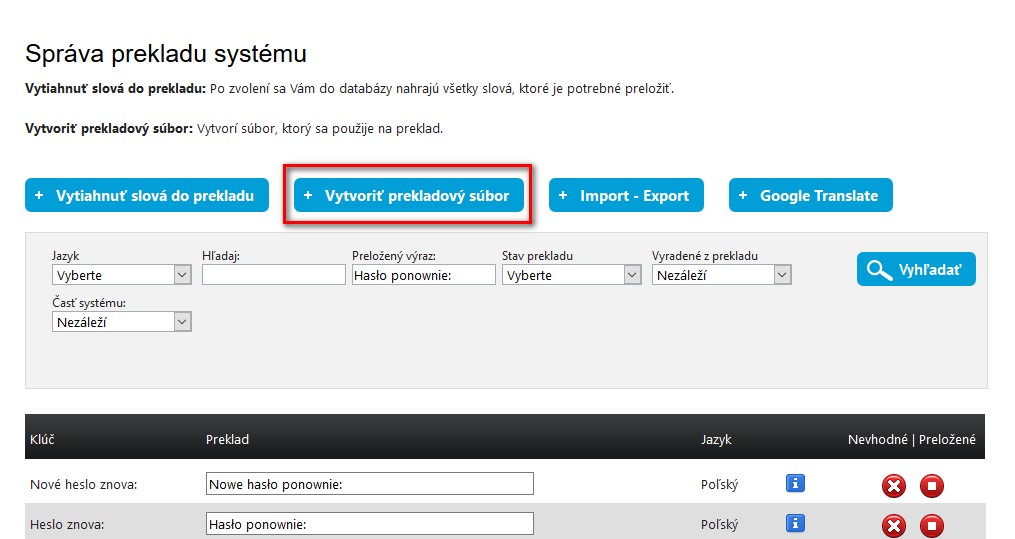This screenshot has width=1015, height=539.
Task: Open Import - Export
Action: click(x=626, y=196)
